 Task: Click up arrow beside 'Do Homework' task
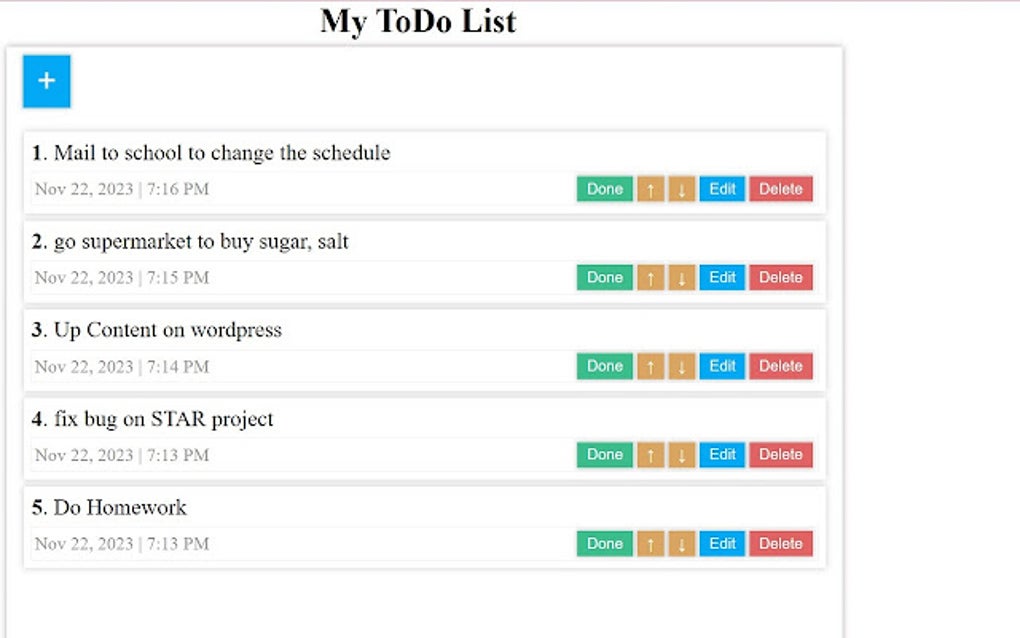pyautogui.click(x=650, y=543)
